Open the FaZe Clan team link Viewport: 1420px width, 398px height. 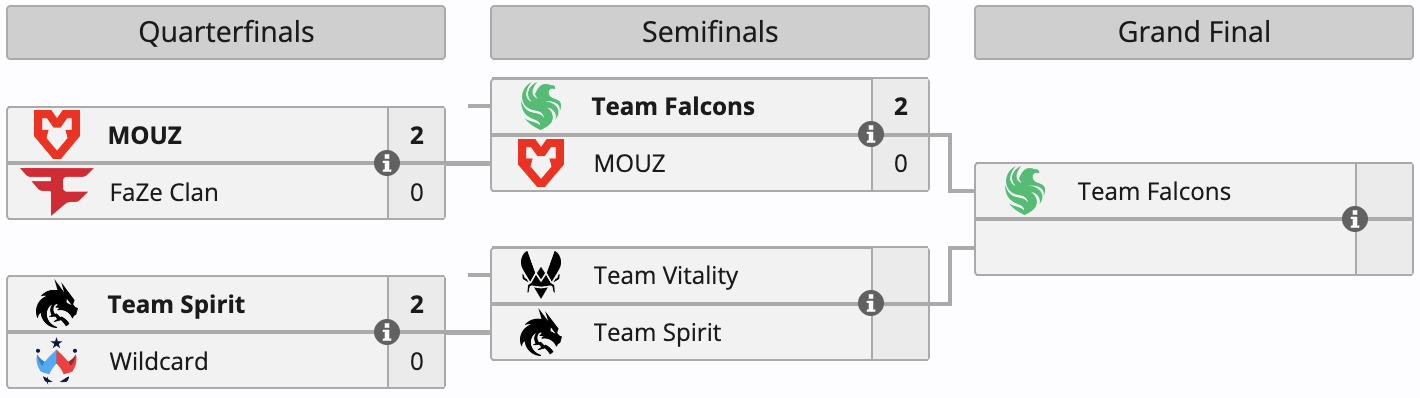point(164,192)
